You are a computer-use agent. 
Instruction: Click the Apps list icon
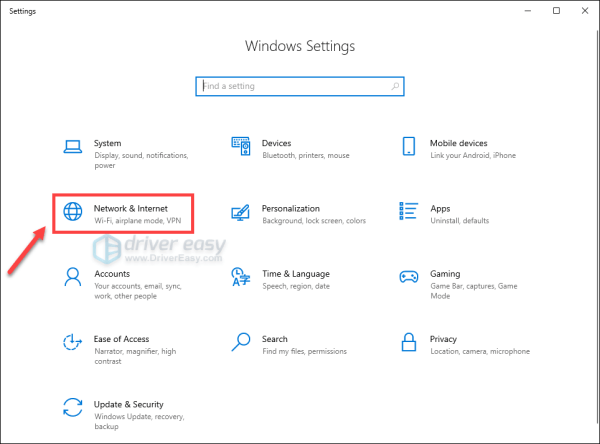tap(408, 213)
